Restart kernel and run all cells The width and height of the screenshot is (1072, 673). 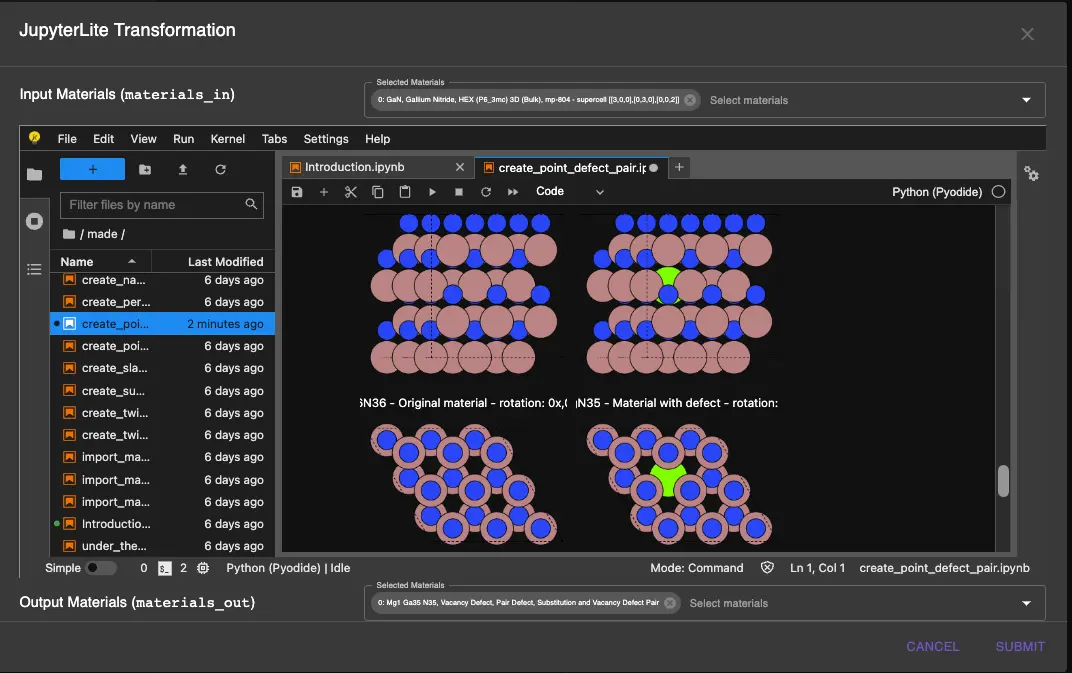click(513, 192)
